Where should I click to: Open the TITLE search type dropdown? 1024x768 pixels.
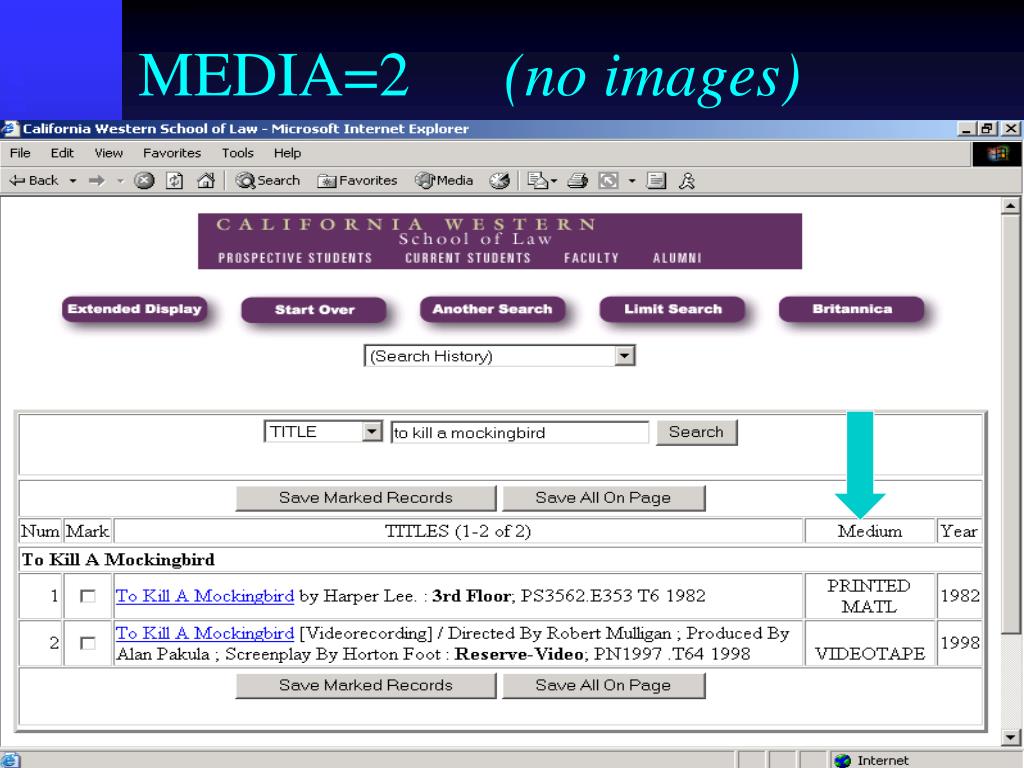pos(372,432)
